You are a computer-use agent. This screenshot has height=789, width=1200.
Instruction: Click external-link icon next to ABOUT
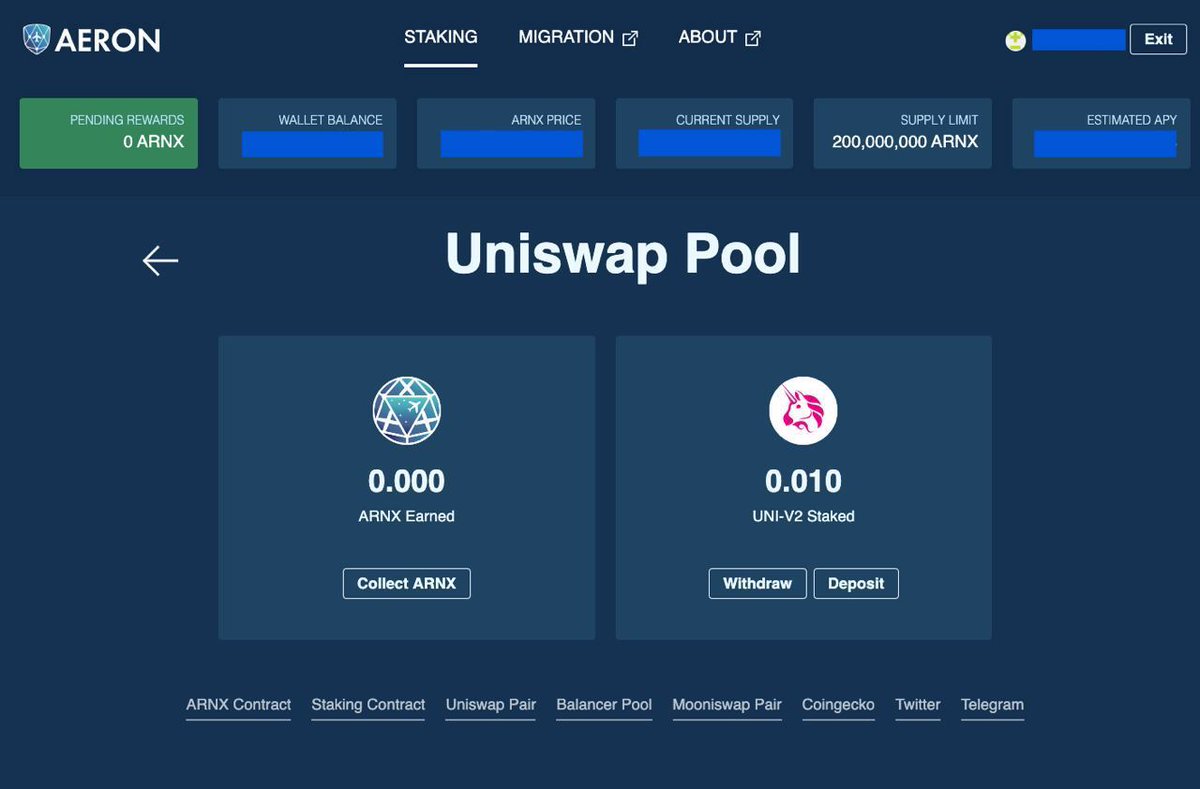[753, 39]
